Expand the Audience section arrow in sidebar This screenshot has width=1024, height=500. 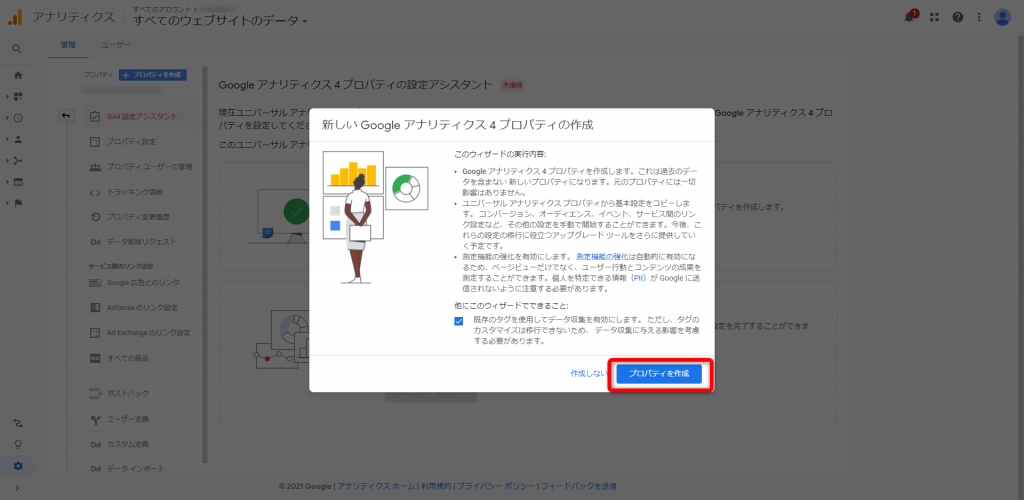click(7, 139)
